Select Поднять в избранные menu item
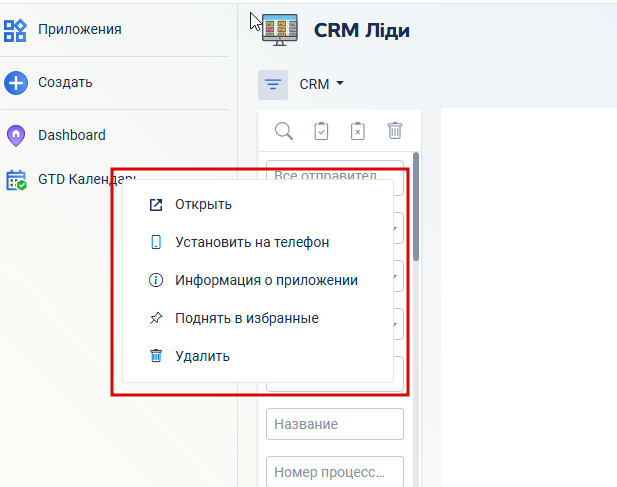 point(258,318)
